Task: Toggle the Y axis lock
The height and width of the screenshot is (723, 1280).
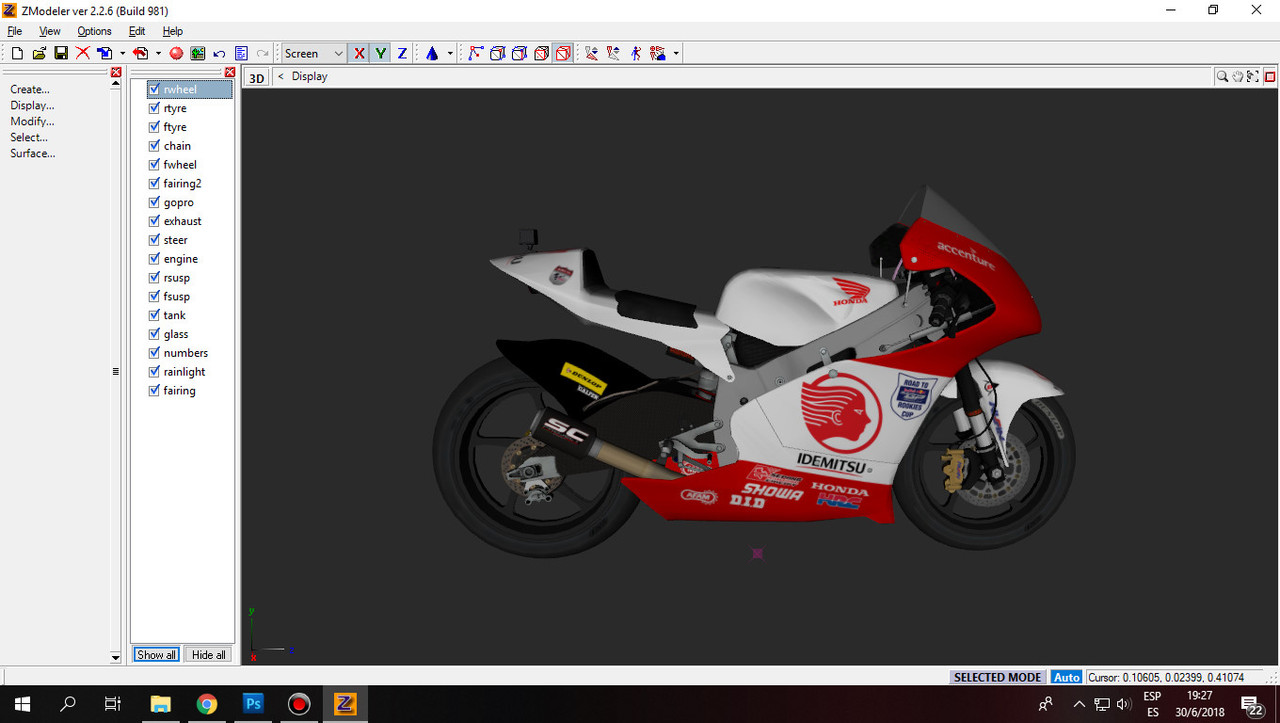Action: [381, 53]
